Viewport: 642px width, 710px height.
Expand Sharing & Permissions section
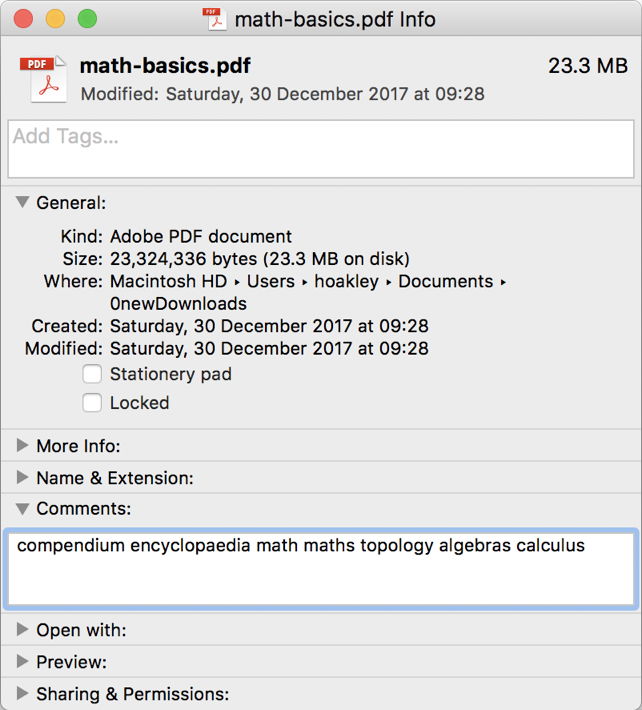click(22, 694)
